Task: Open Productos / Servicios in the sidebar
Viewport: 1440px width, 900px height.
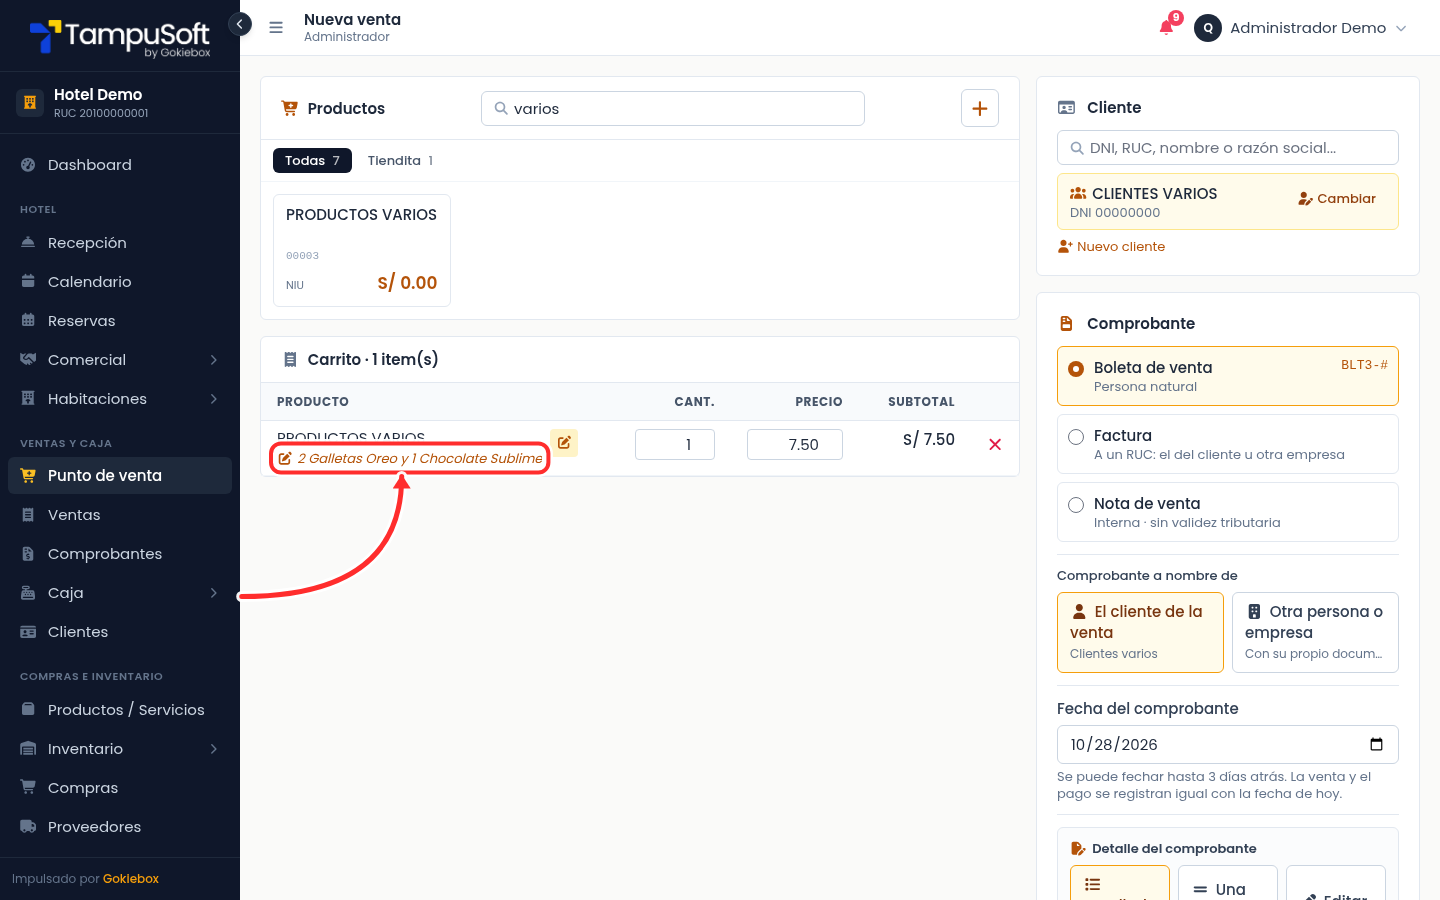Action: pyautogui.click(x=120, y=710)
